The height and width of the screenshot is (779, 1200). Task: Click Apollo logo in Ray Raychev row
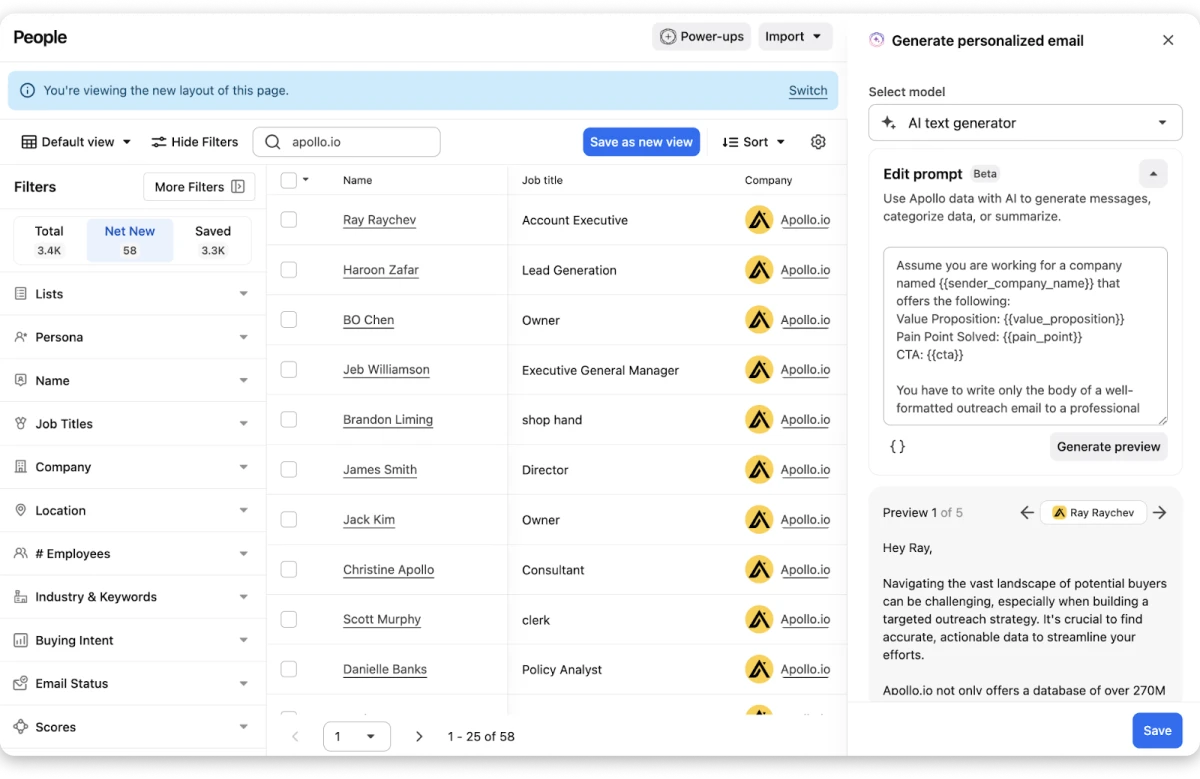pyautogui.click(x=759, y=220)
